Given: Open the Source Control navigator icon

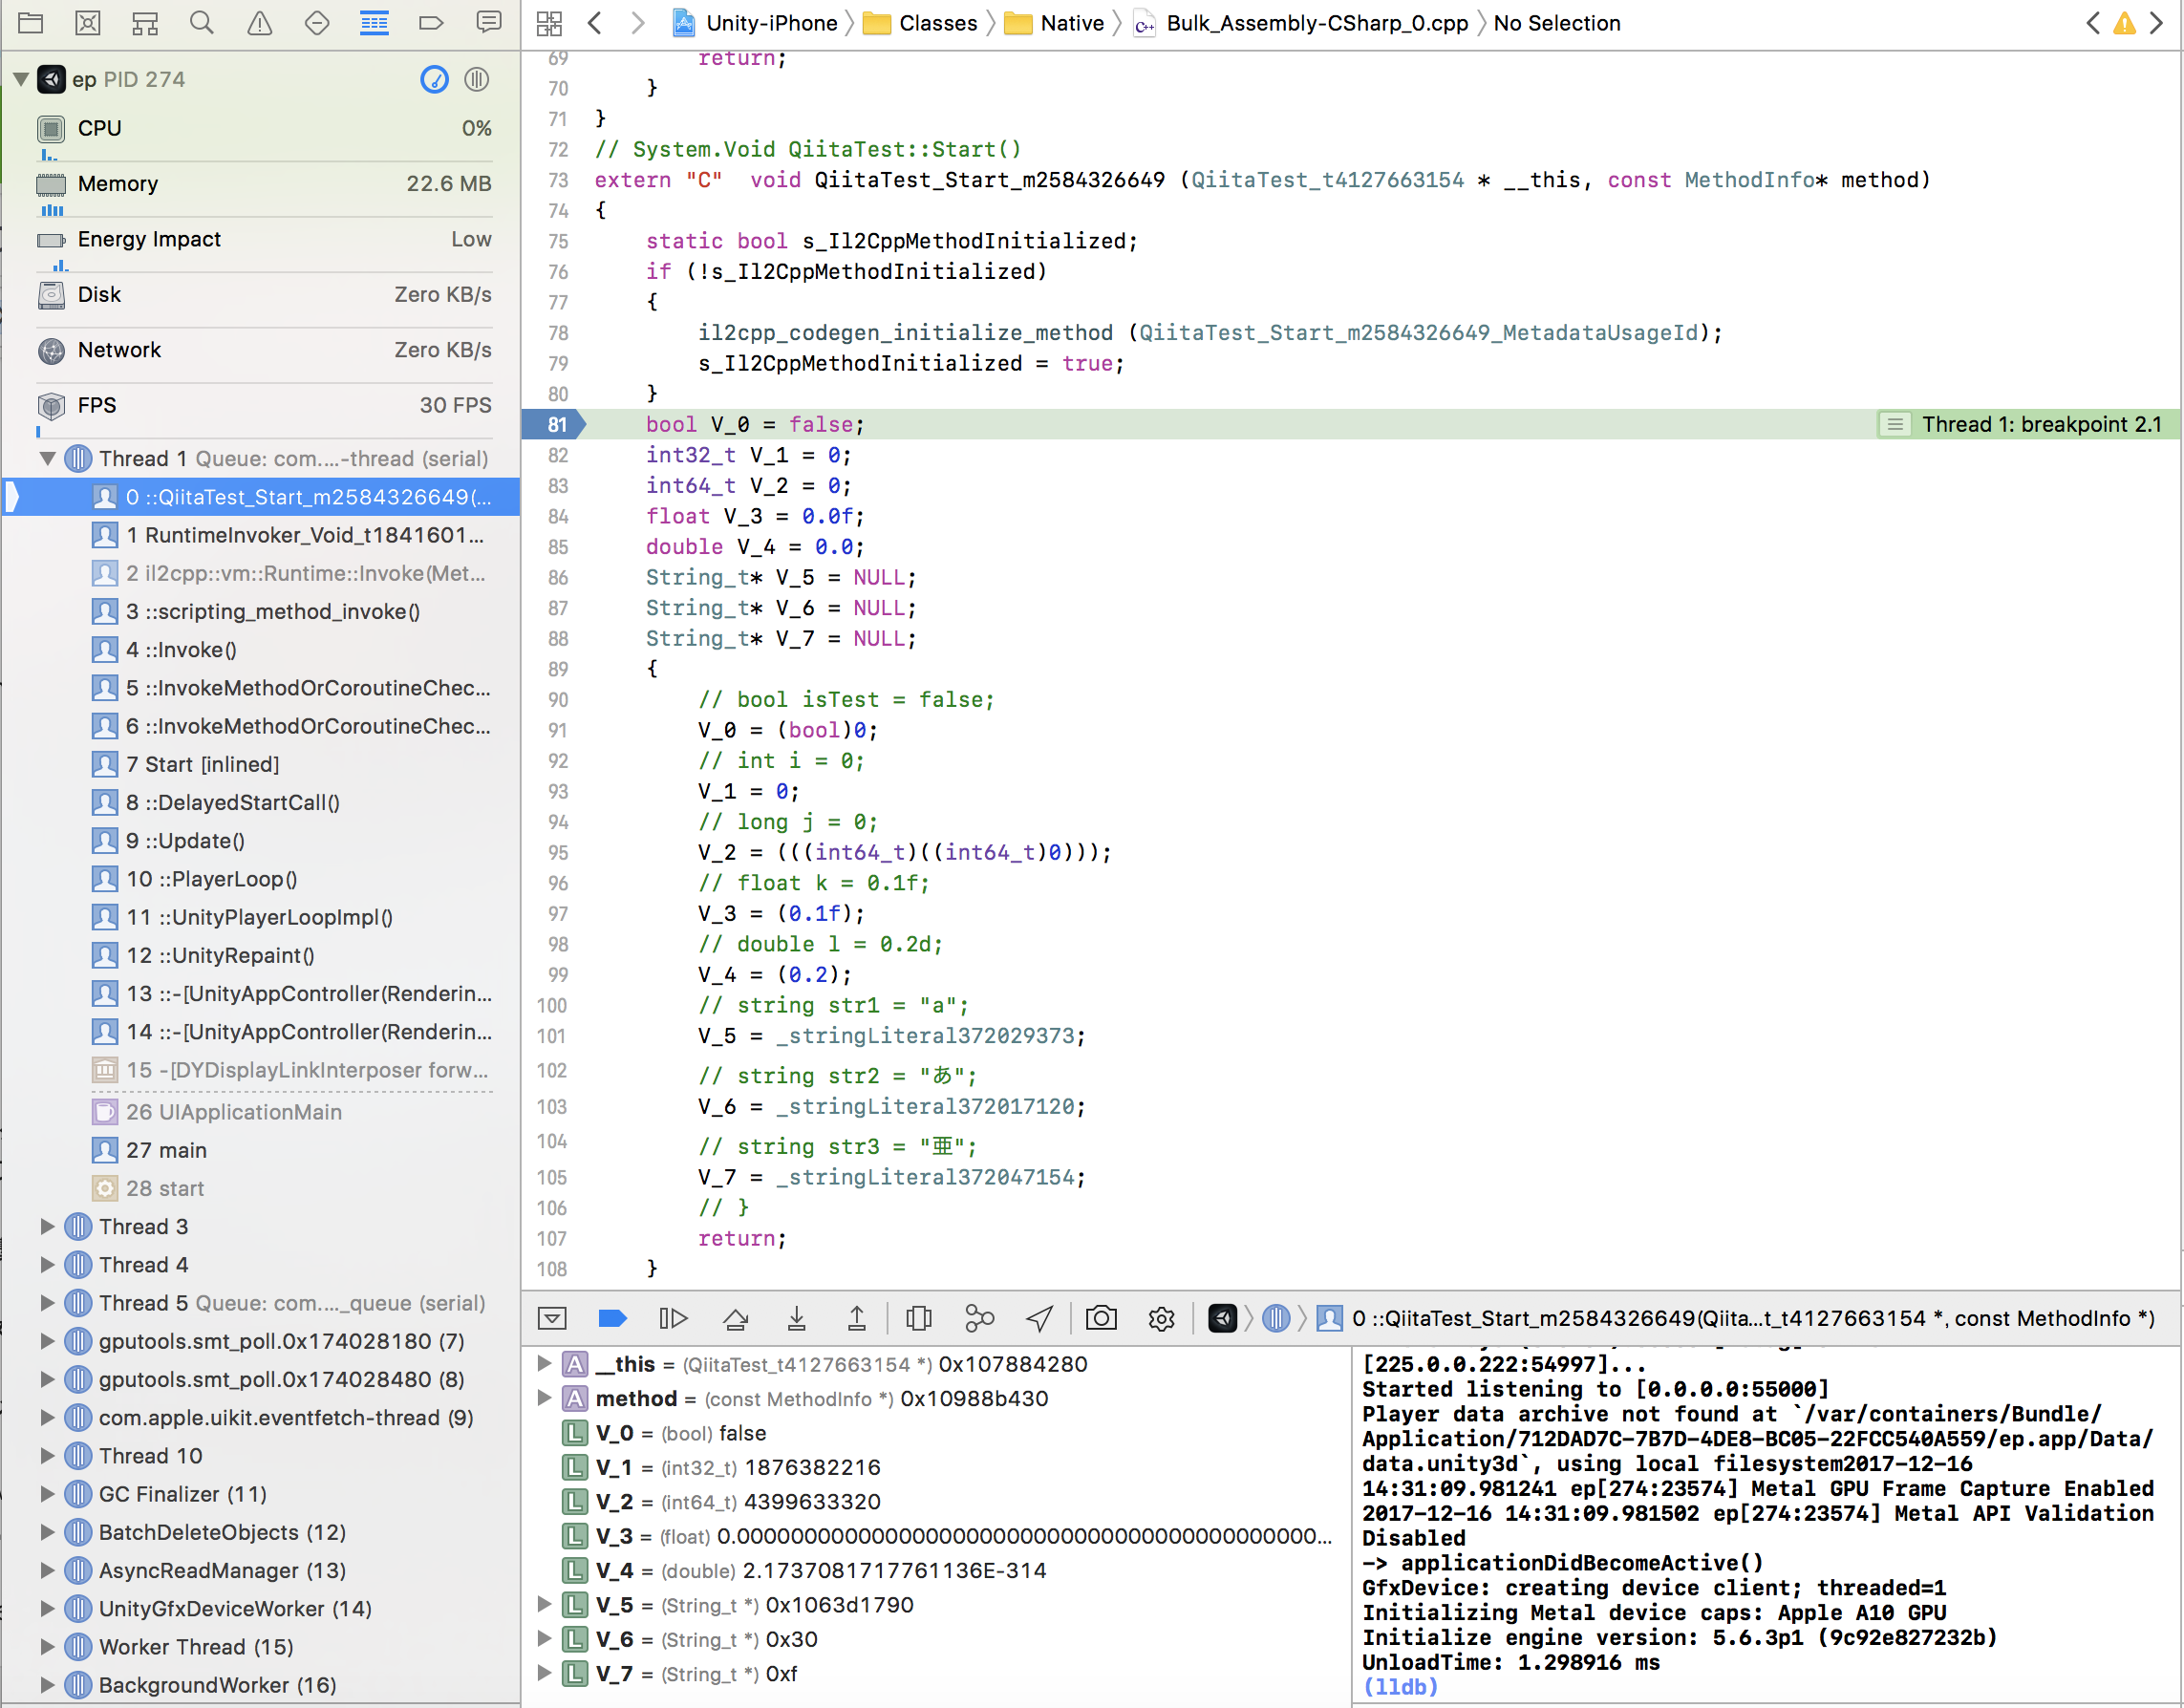Looking at the screenshot, I should tap(88, 23).
